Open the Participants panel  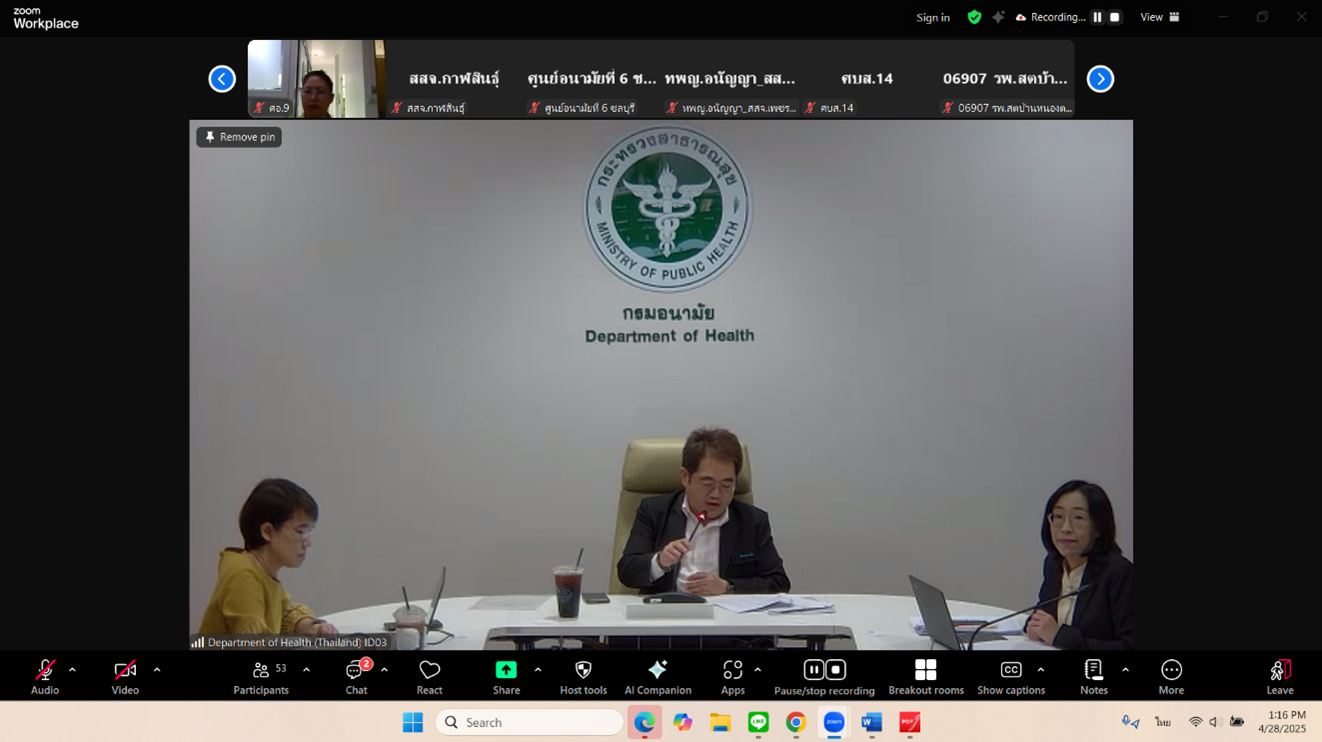(261, 676)
